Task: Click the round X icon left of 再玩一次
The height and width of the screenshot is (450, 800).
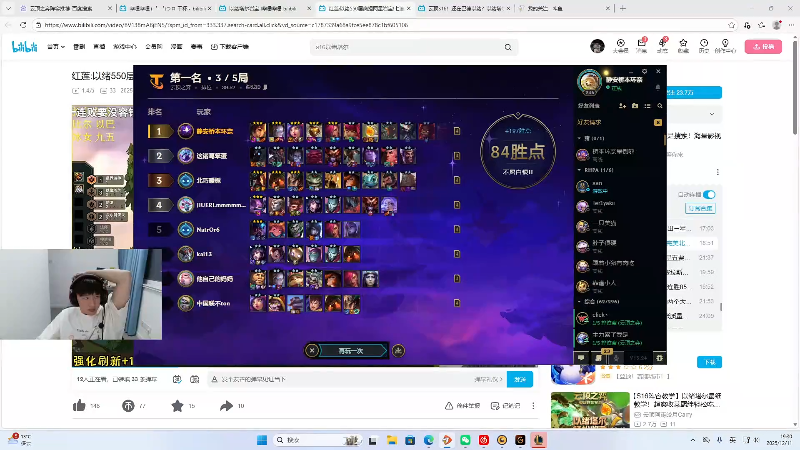Action: tap(311, 351)
